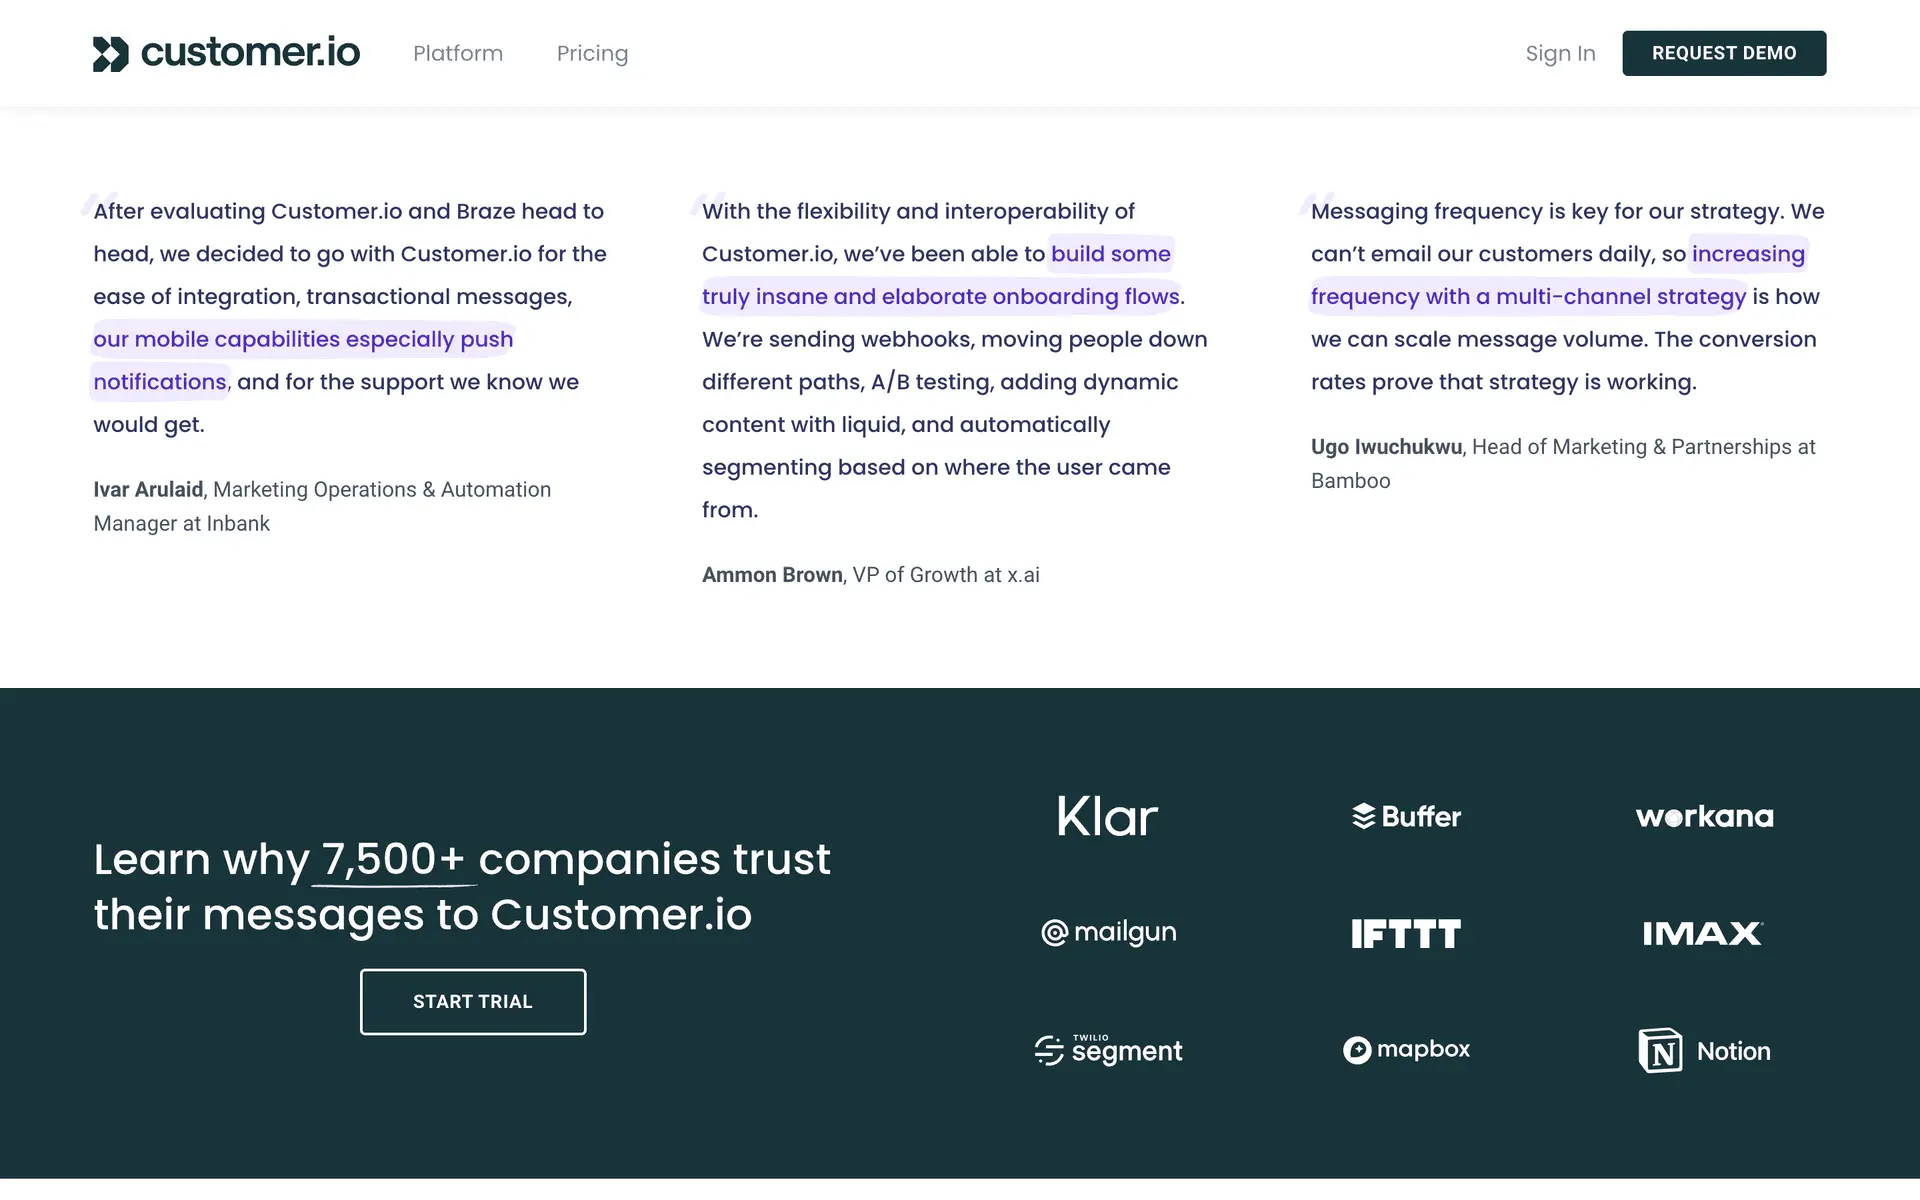
Task: Click the Twilio Segment logo
Action: coord(1108,1050)
